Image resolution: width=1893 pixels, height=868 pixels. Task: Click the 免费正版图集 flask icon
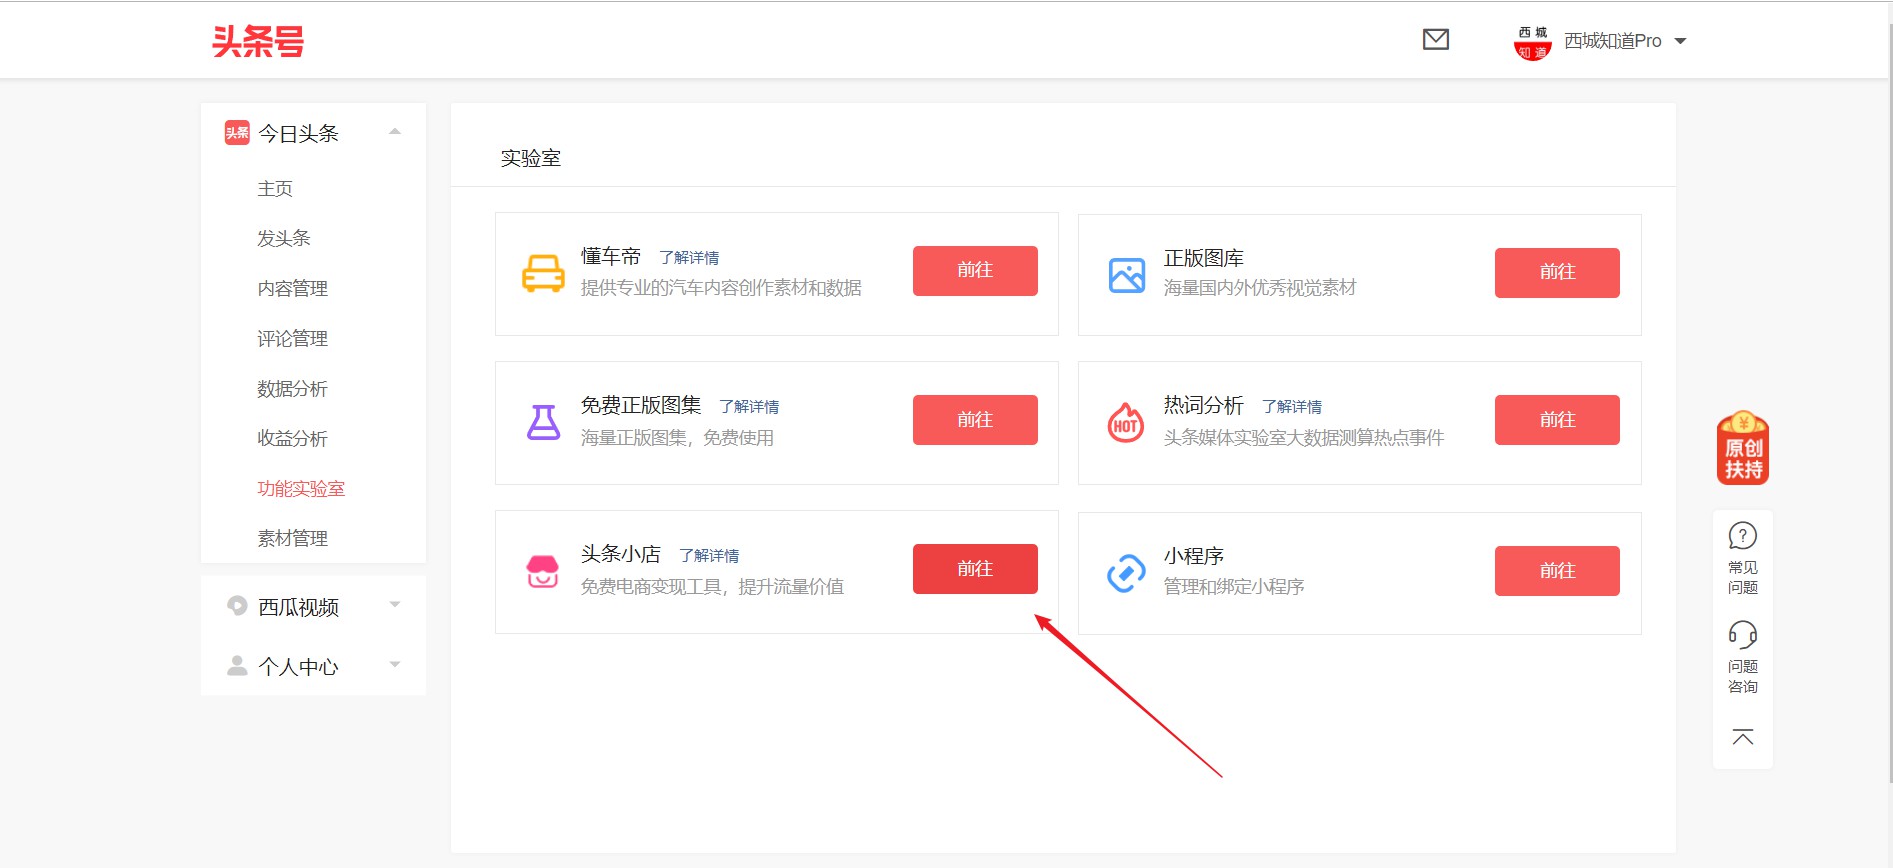(543, 422)
